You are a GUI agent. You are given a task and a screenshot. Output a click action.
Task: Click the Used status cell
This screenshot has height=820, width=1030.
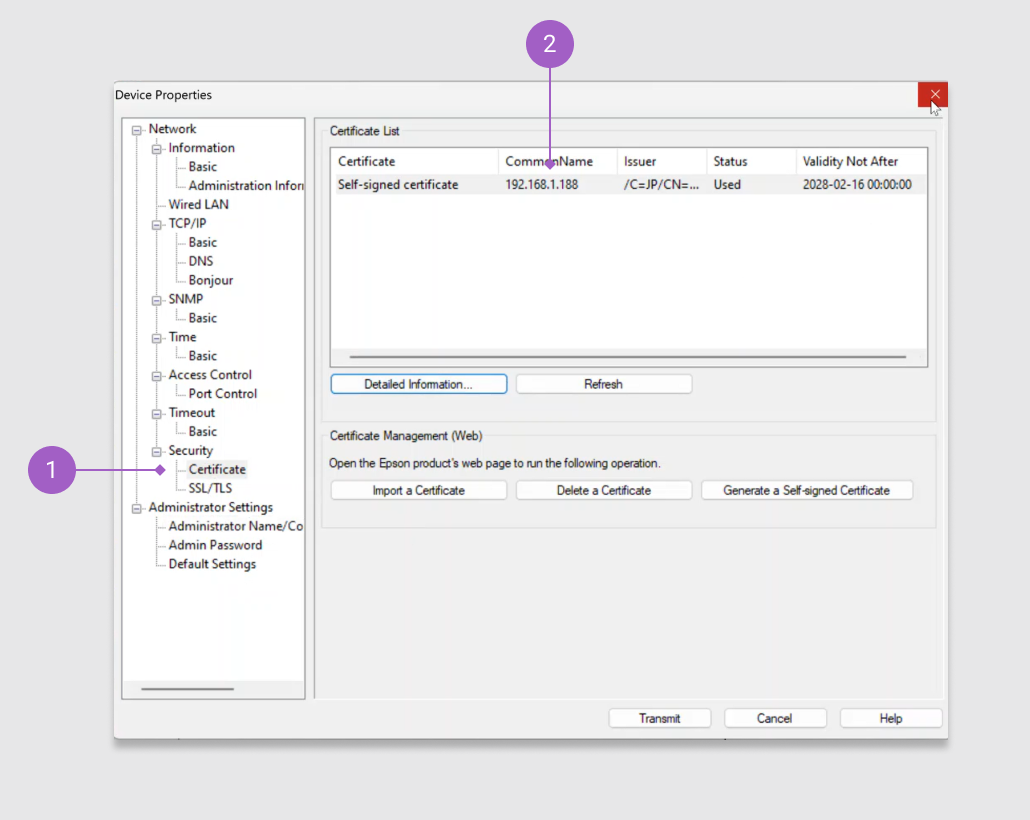pyautogui.click(x=727, y=185)
